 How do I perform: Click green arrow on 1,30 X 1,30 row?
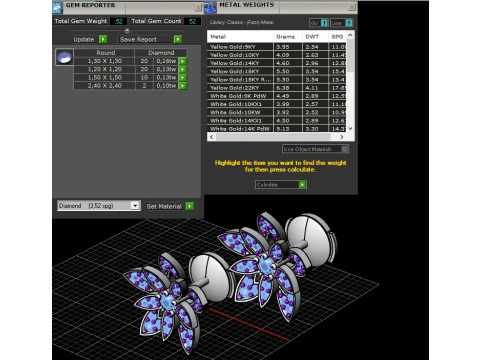(x=183, y=61)
